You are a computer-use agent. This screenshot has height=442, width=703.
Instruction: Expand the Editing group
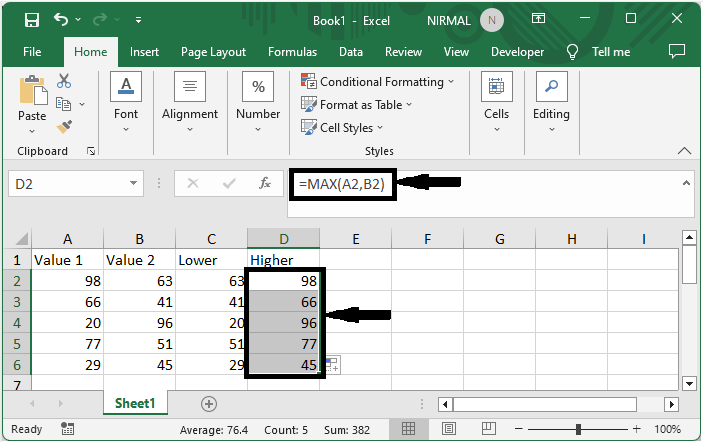(551, 102)
